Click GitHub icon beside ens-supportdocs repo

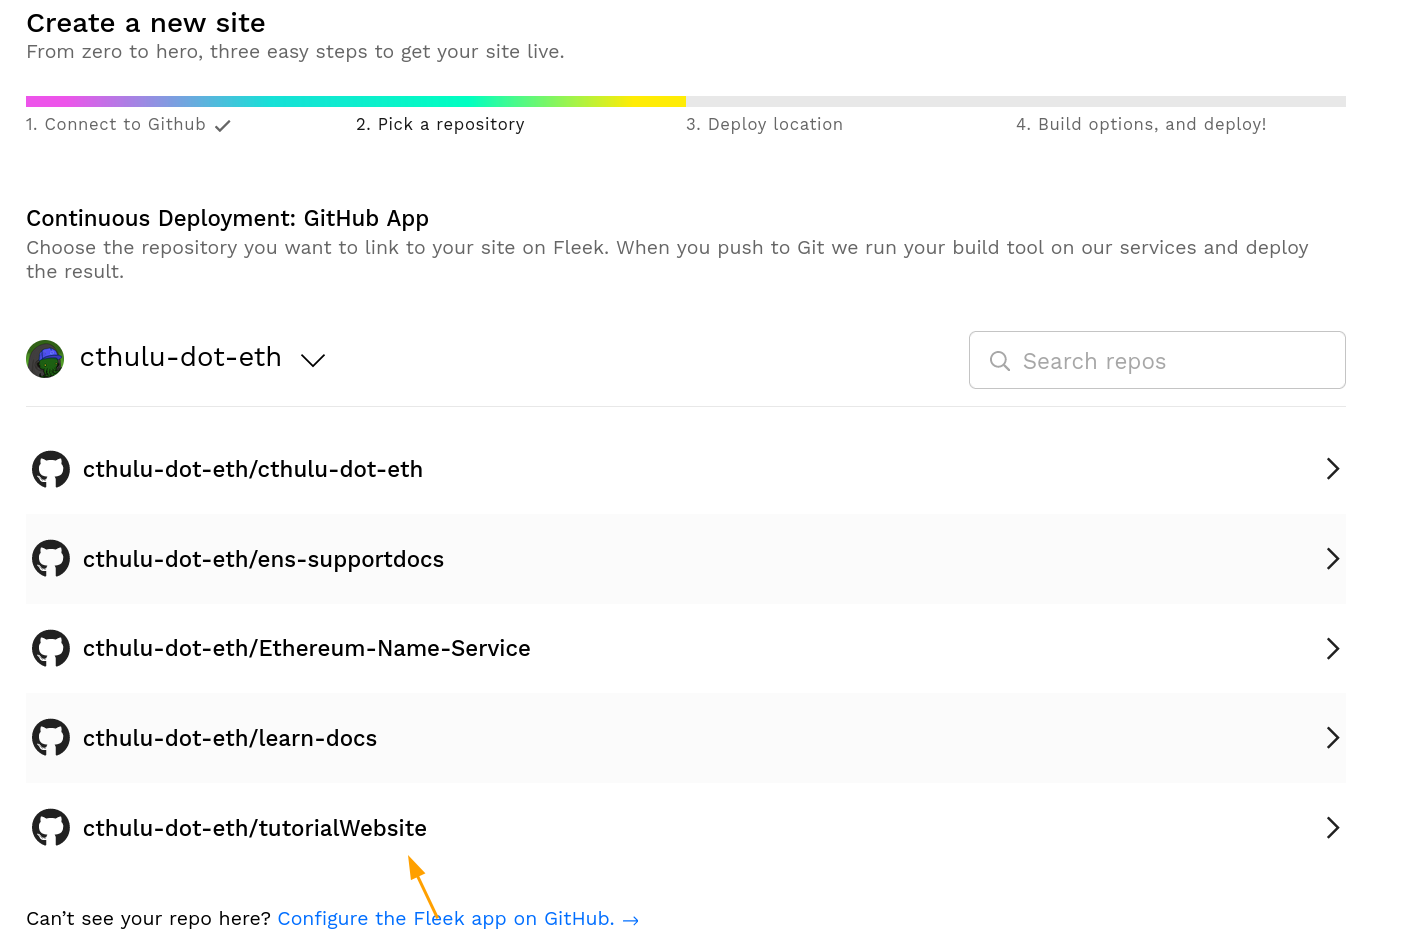click(x=51, y=559)
